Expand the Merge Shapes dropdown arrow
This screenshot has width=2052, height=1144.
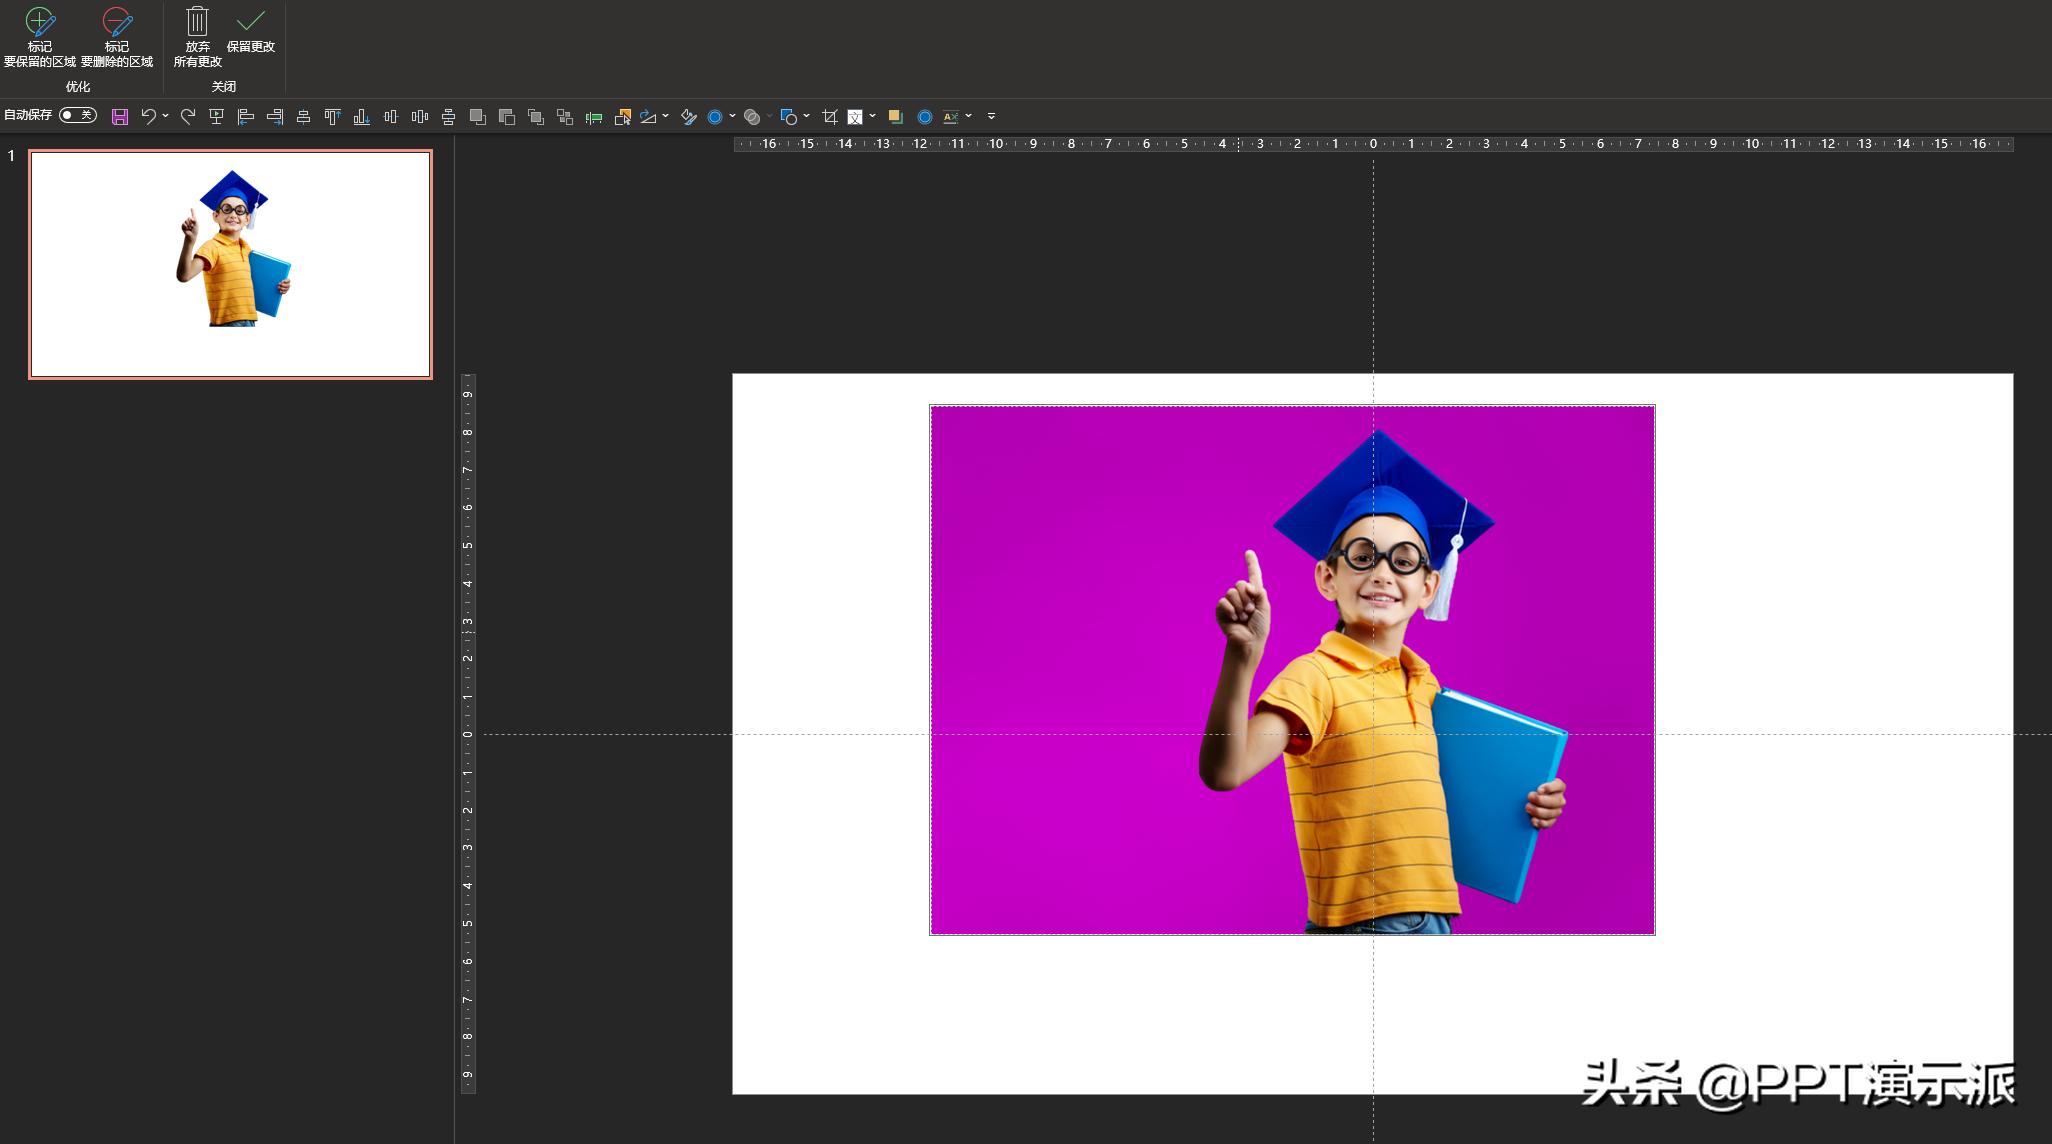(769, 116)
